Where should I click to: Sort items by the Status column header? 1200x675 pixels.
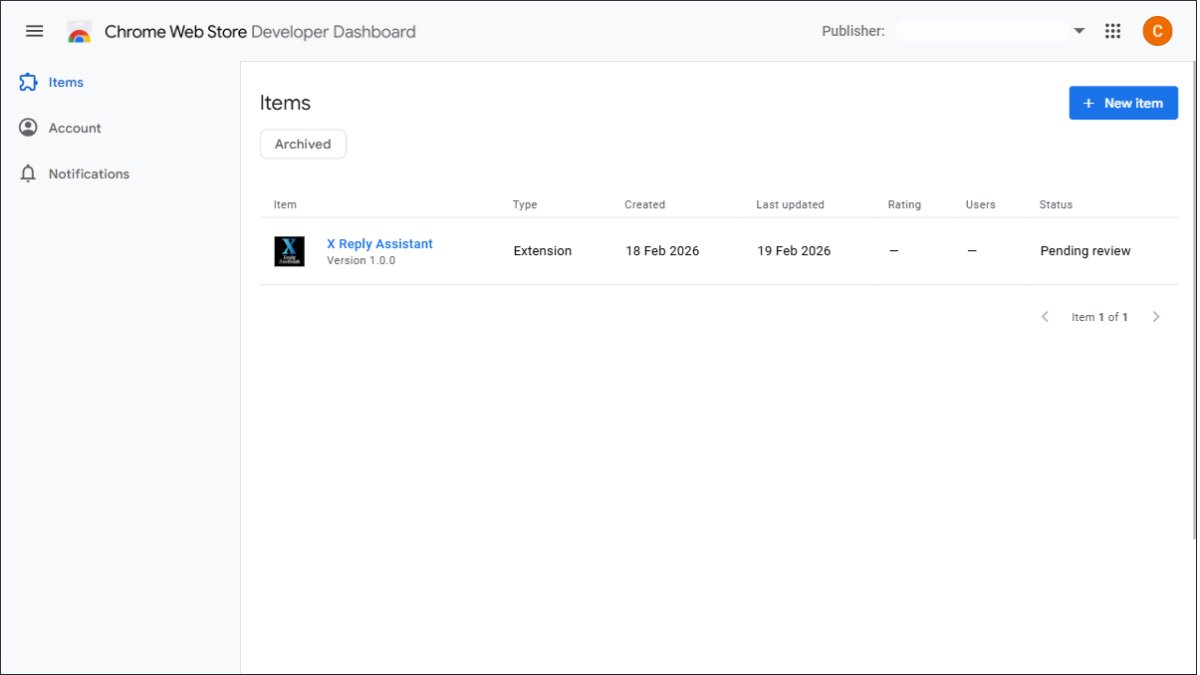tap(1055, 204)
